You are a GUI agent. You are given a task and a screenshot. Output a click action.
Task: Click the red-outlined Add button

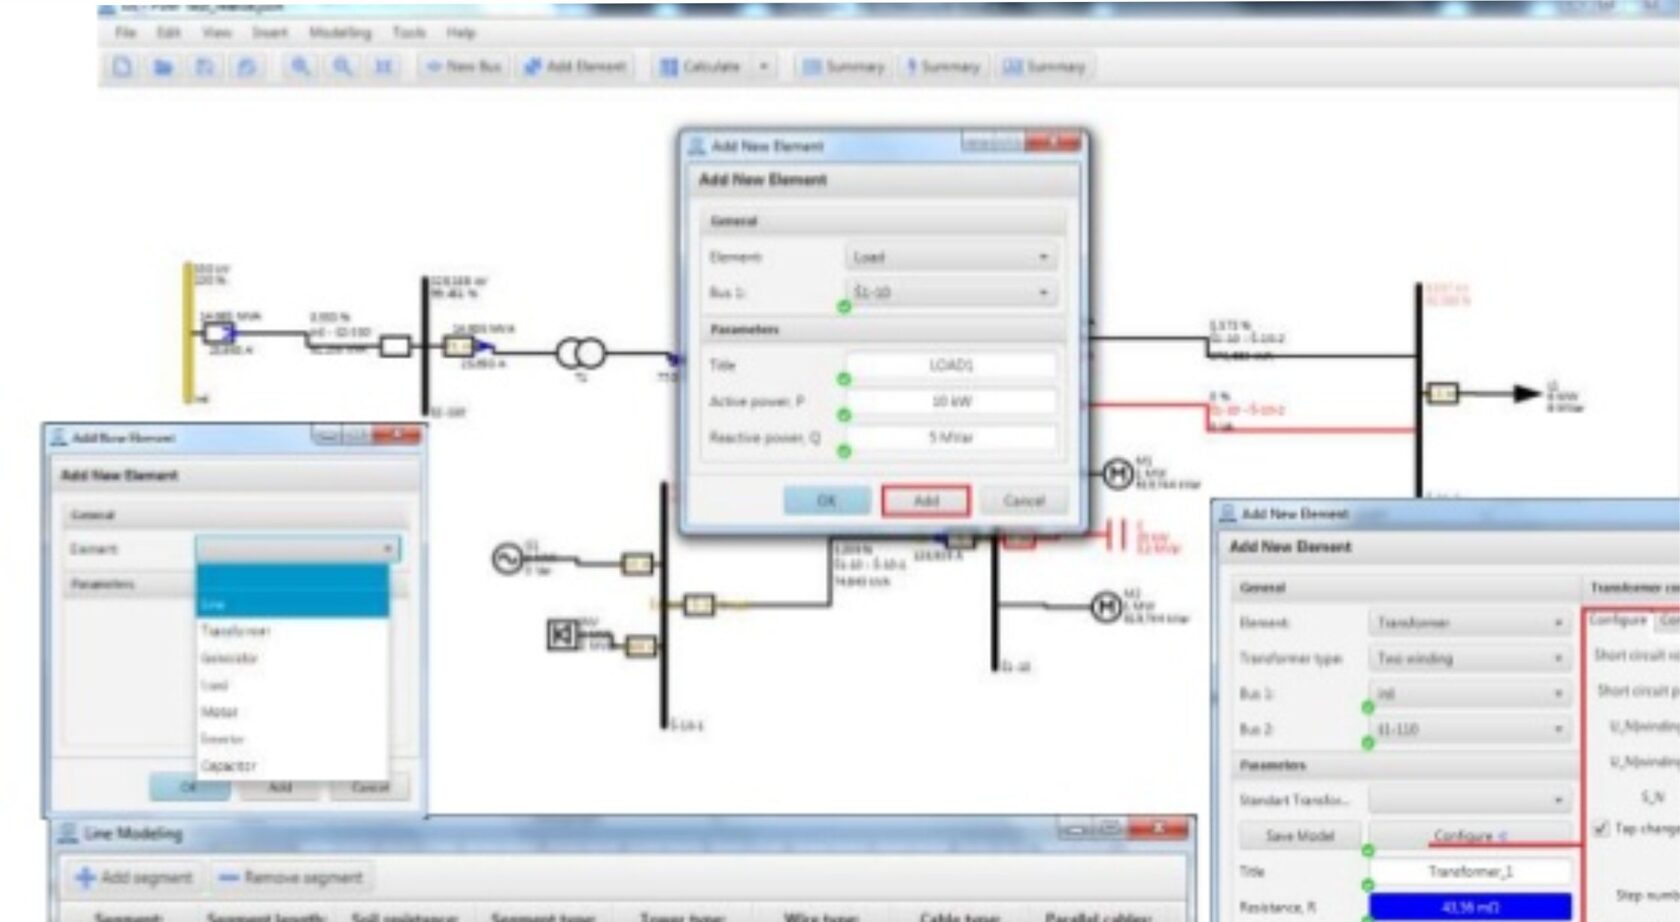[925, 500]
